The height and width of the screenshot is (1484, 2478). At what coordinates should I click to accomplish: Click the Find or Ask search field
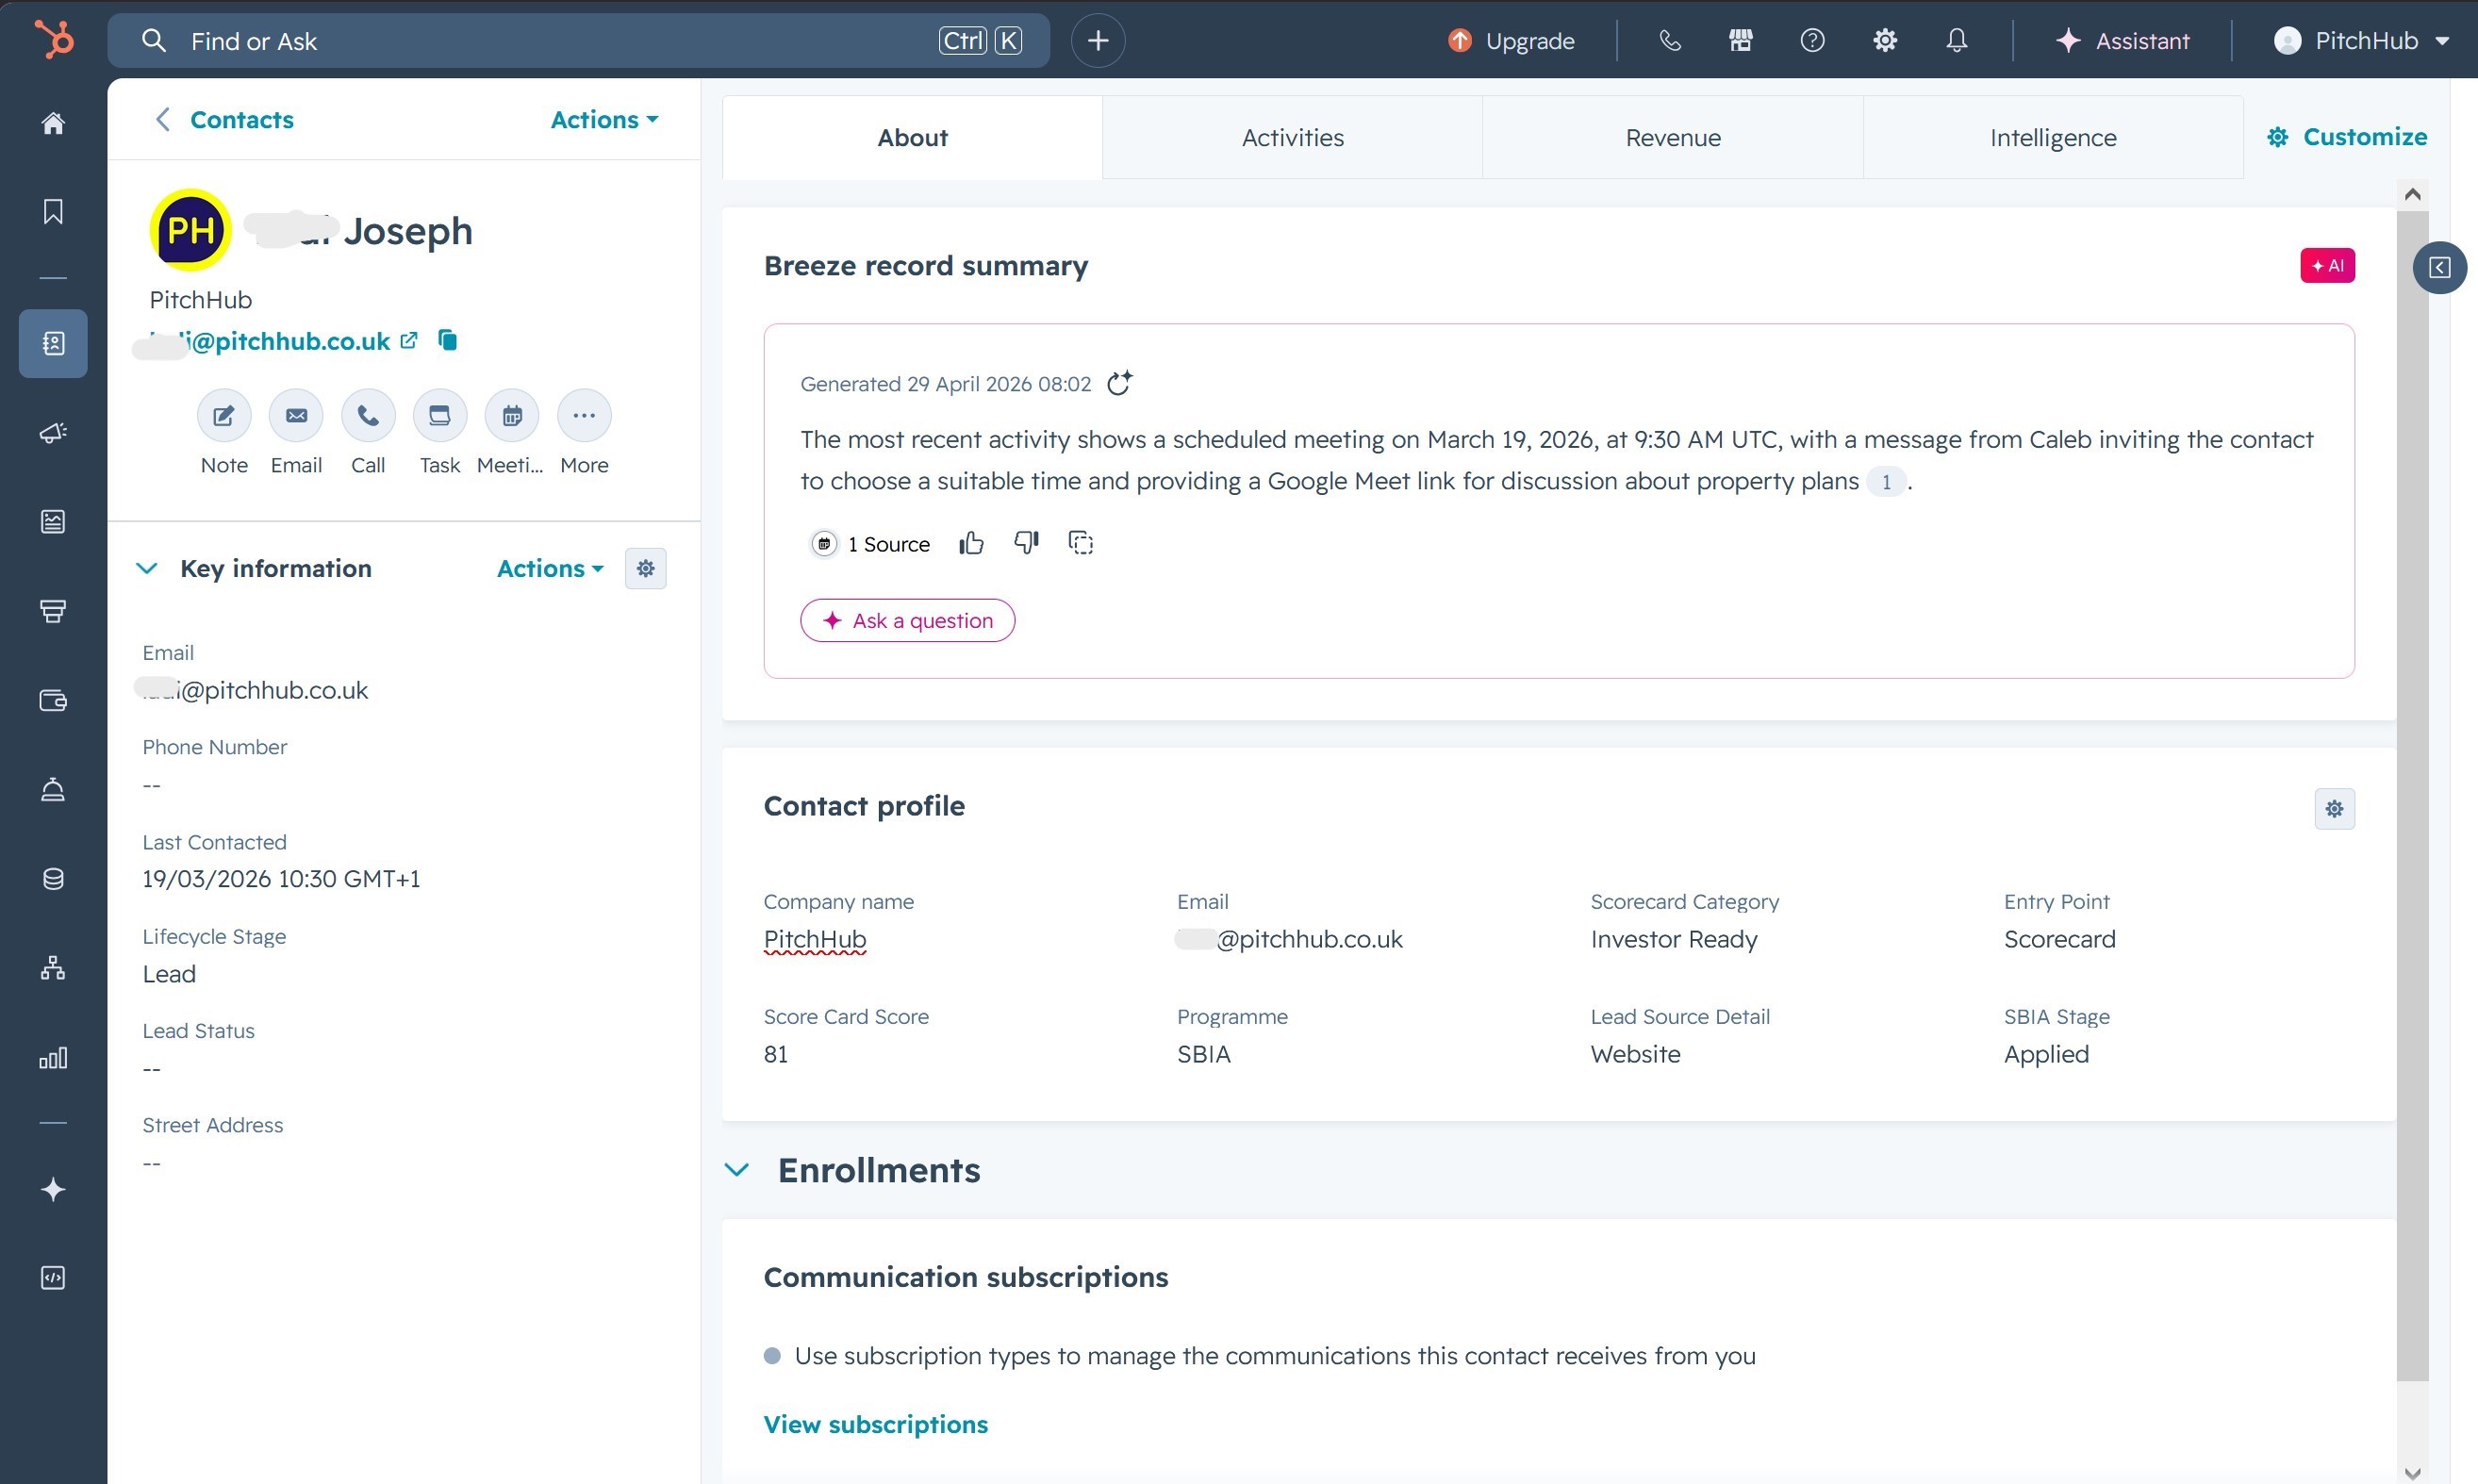tap(578, 41)
